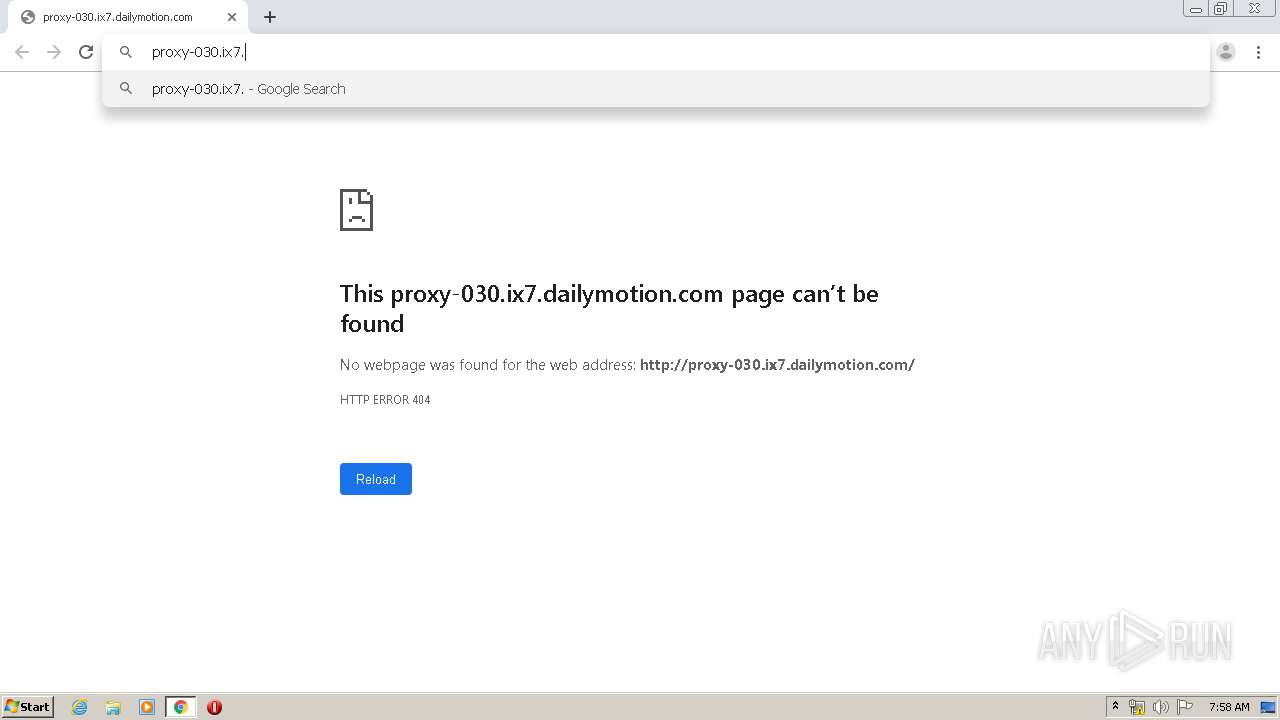Click the network tray icon
Image resolution: width=1280 pixels, height=720 pixels.
[x=1137, y=707]
